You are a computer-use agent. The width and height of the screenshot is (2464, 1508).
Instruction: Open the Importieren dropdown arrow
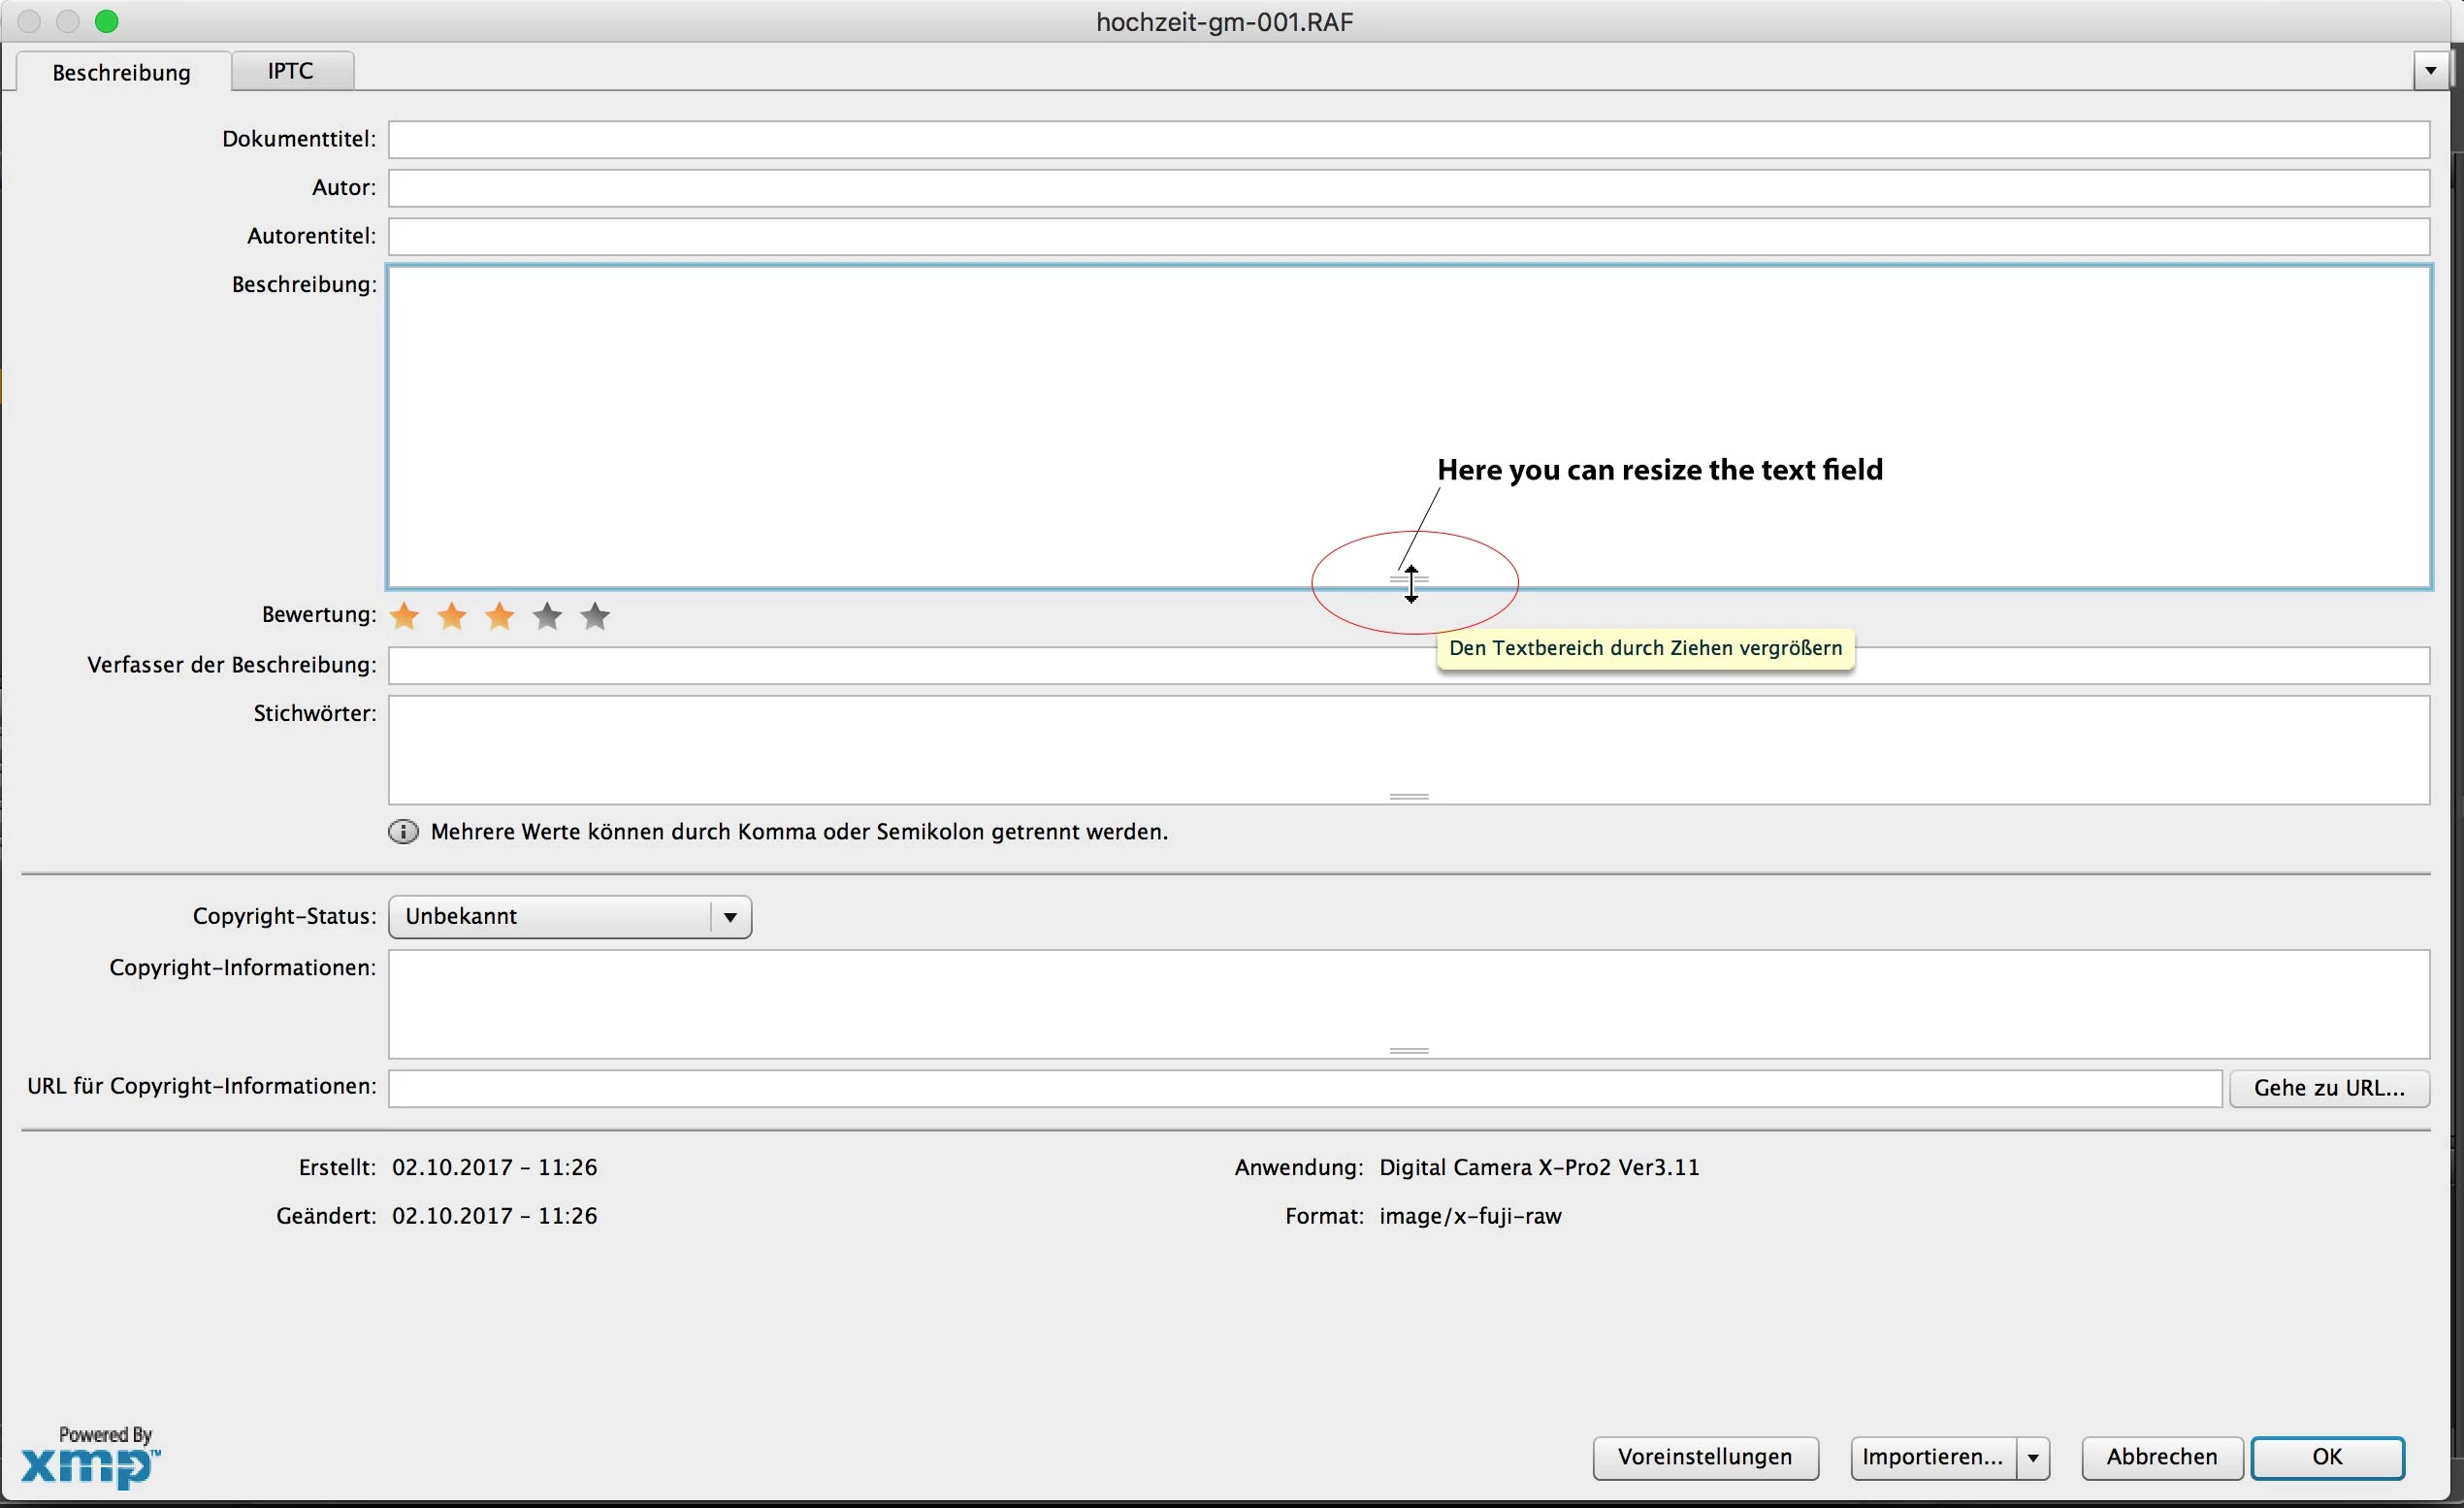coord(2033,1458)
